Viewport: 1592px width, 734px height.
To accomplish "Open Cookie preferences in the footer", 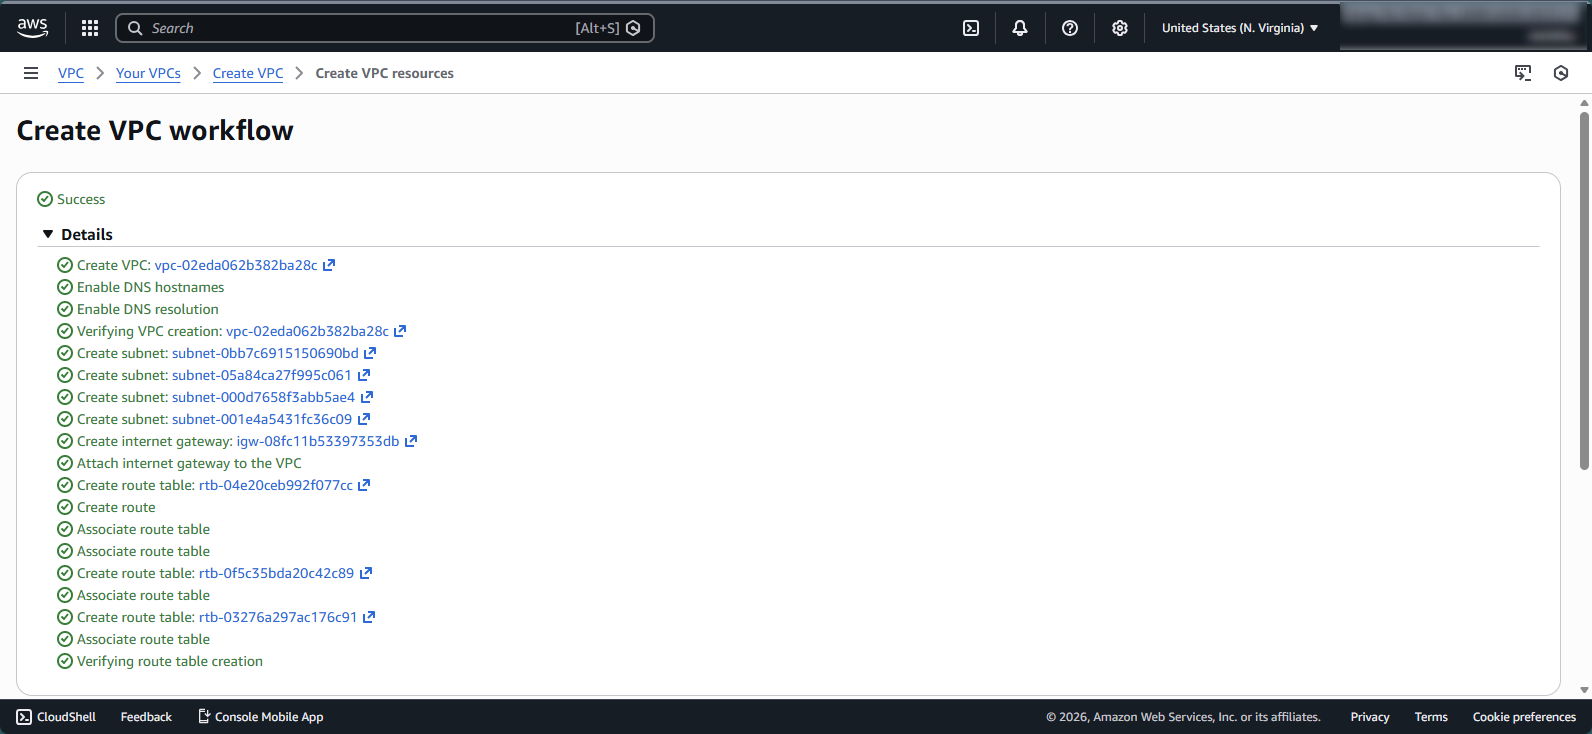I will (1524, 717).
